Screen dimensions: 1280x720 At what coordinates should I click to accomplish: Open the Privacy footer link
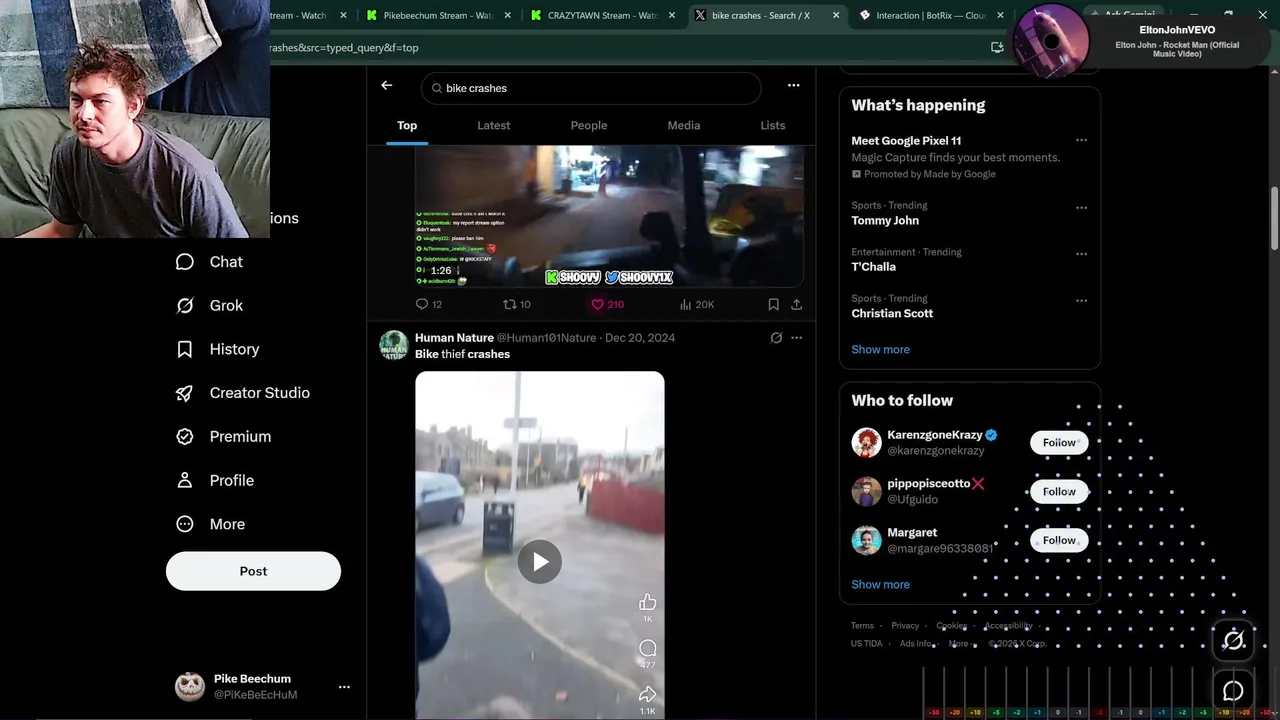pyautogui.click(x=905, y=625)
